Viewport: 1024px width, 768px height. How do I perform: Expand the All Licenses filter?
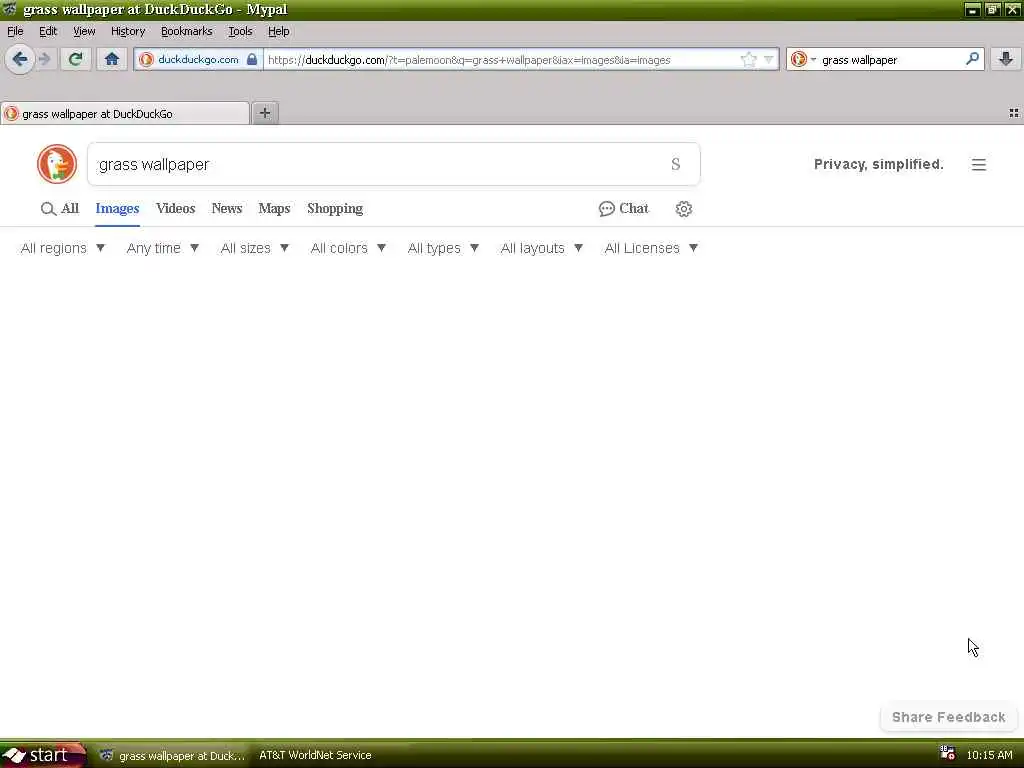[651, 248]
